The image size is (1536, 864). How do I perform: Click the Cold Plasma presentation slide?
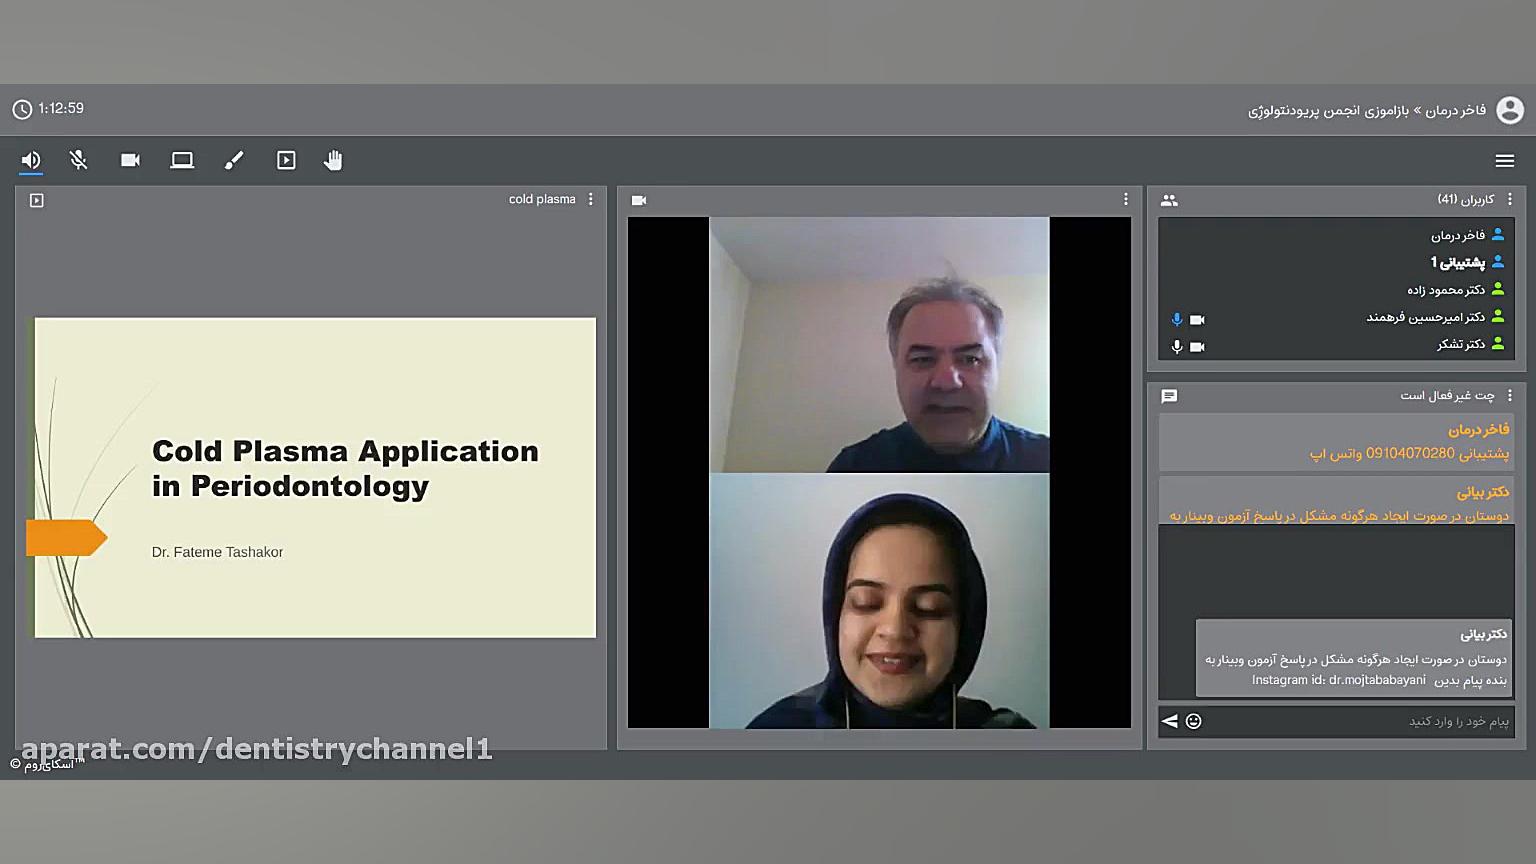pyautogui.click(x=315, y=477)
